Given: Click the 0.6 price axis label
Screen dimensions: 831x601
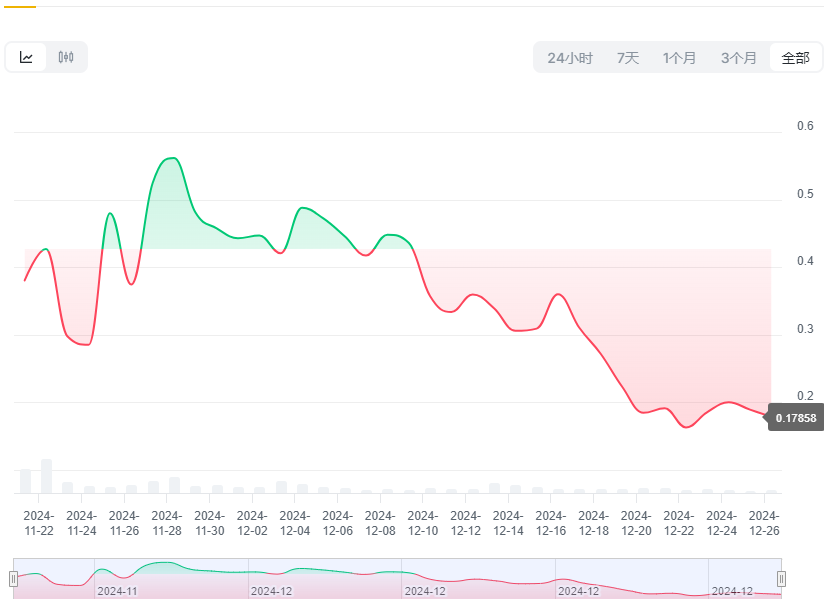Looking at the screenshot, I should pos(805,126).
